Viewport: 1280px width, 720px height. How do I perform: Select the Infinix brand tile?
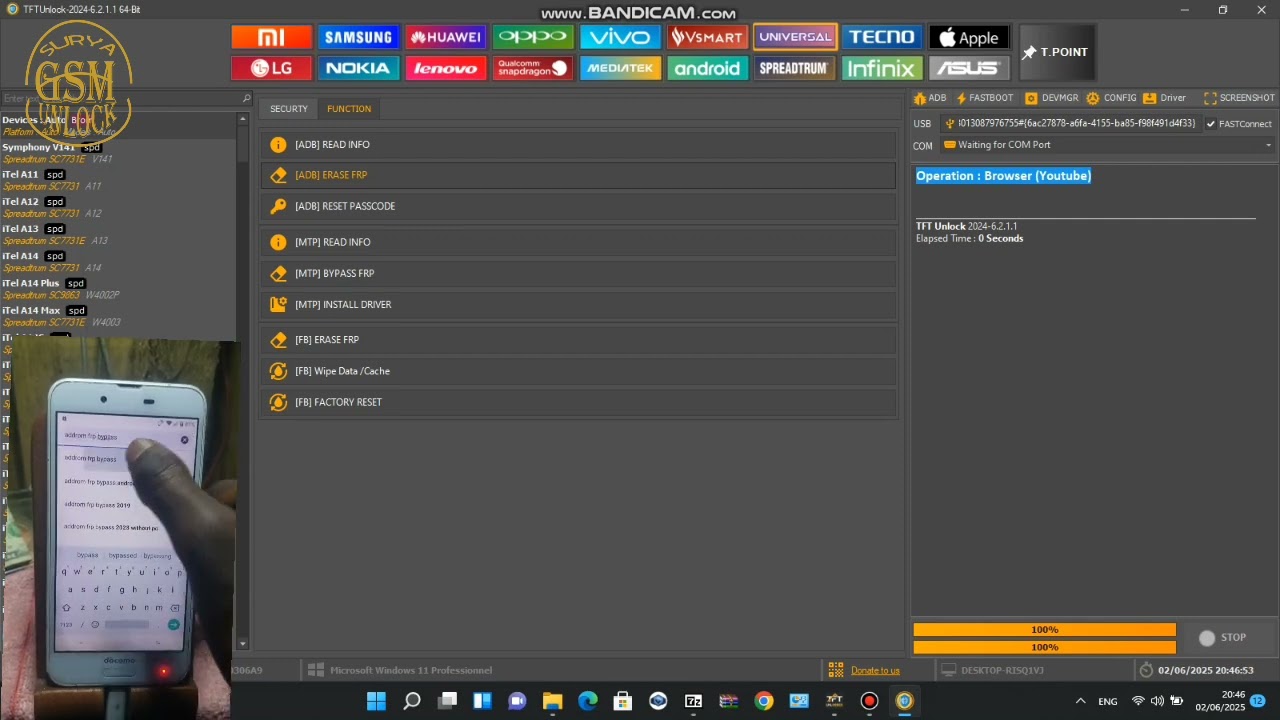pos(881,68)
